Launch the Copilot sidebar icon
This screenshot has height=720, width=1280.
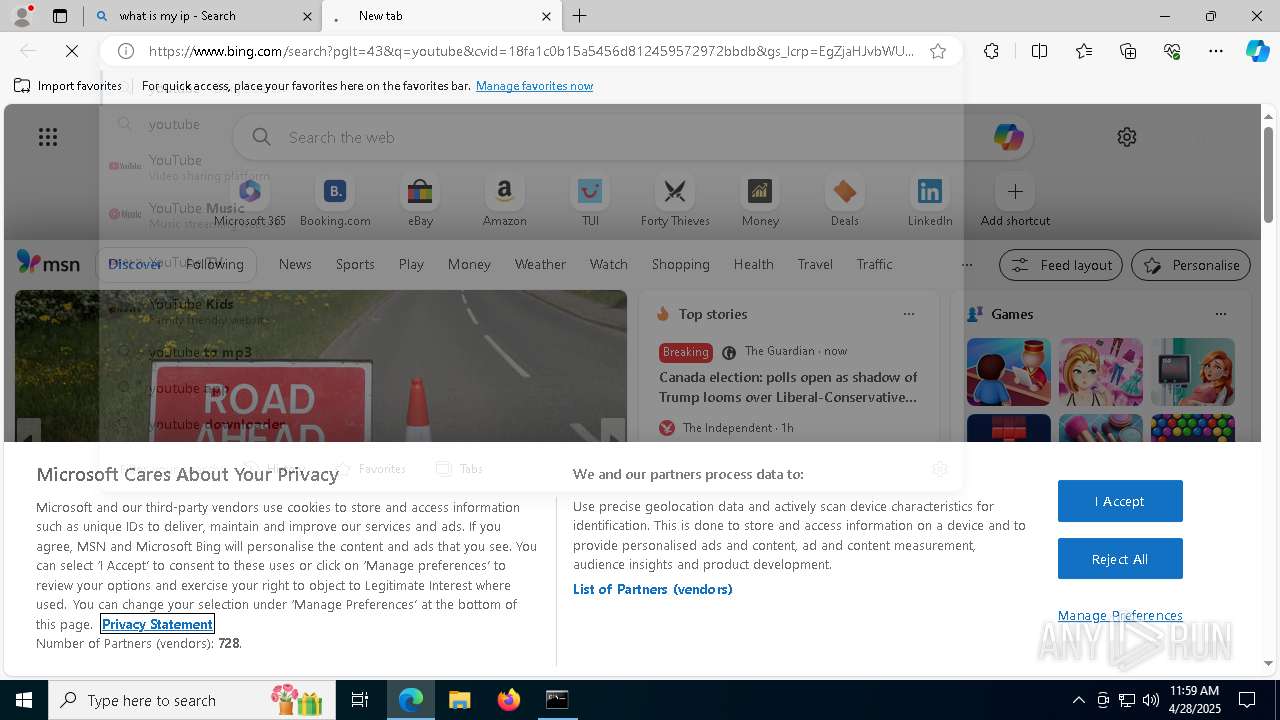pos(1257,51)
